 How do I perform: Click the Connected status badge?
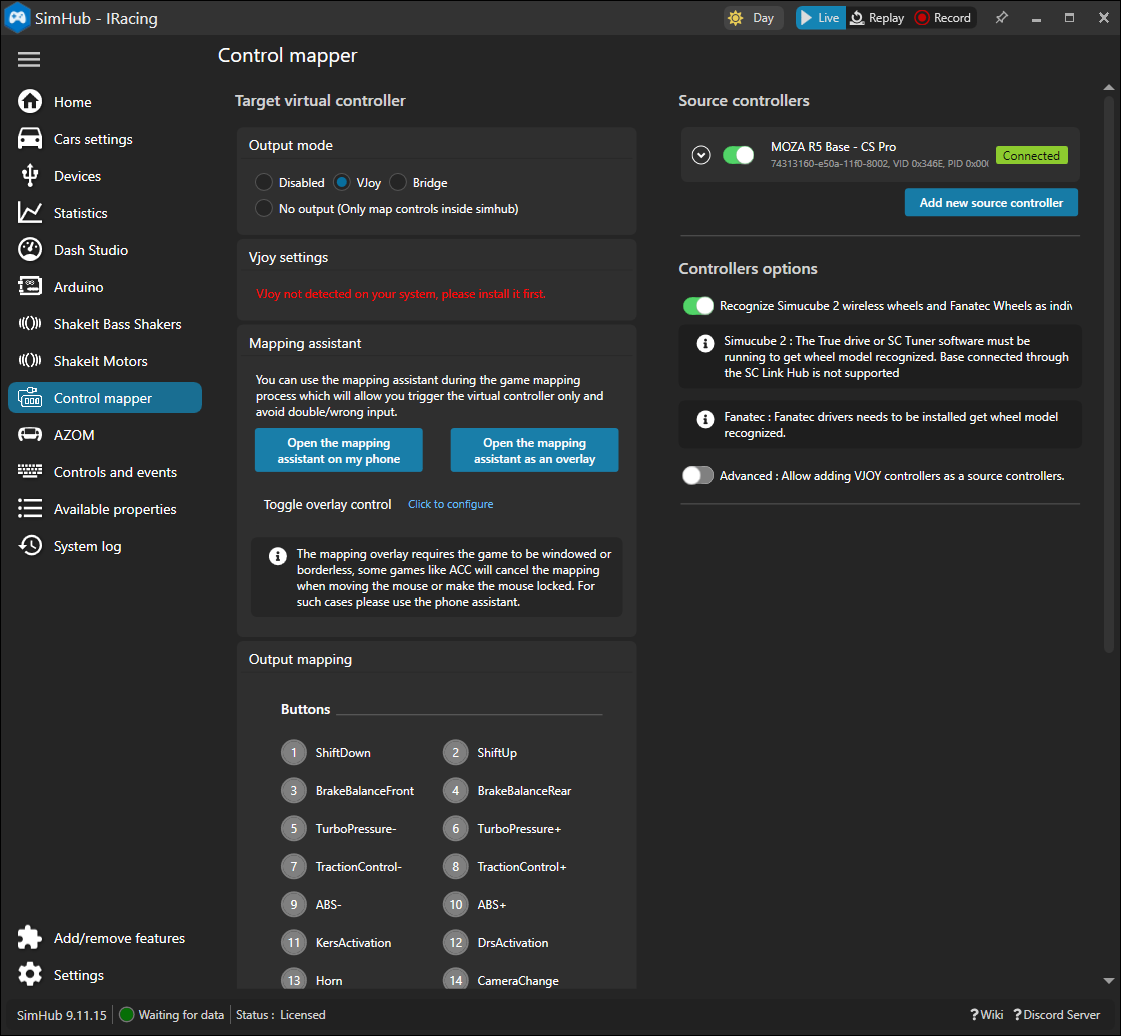pos(1031,155)
